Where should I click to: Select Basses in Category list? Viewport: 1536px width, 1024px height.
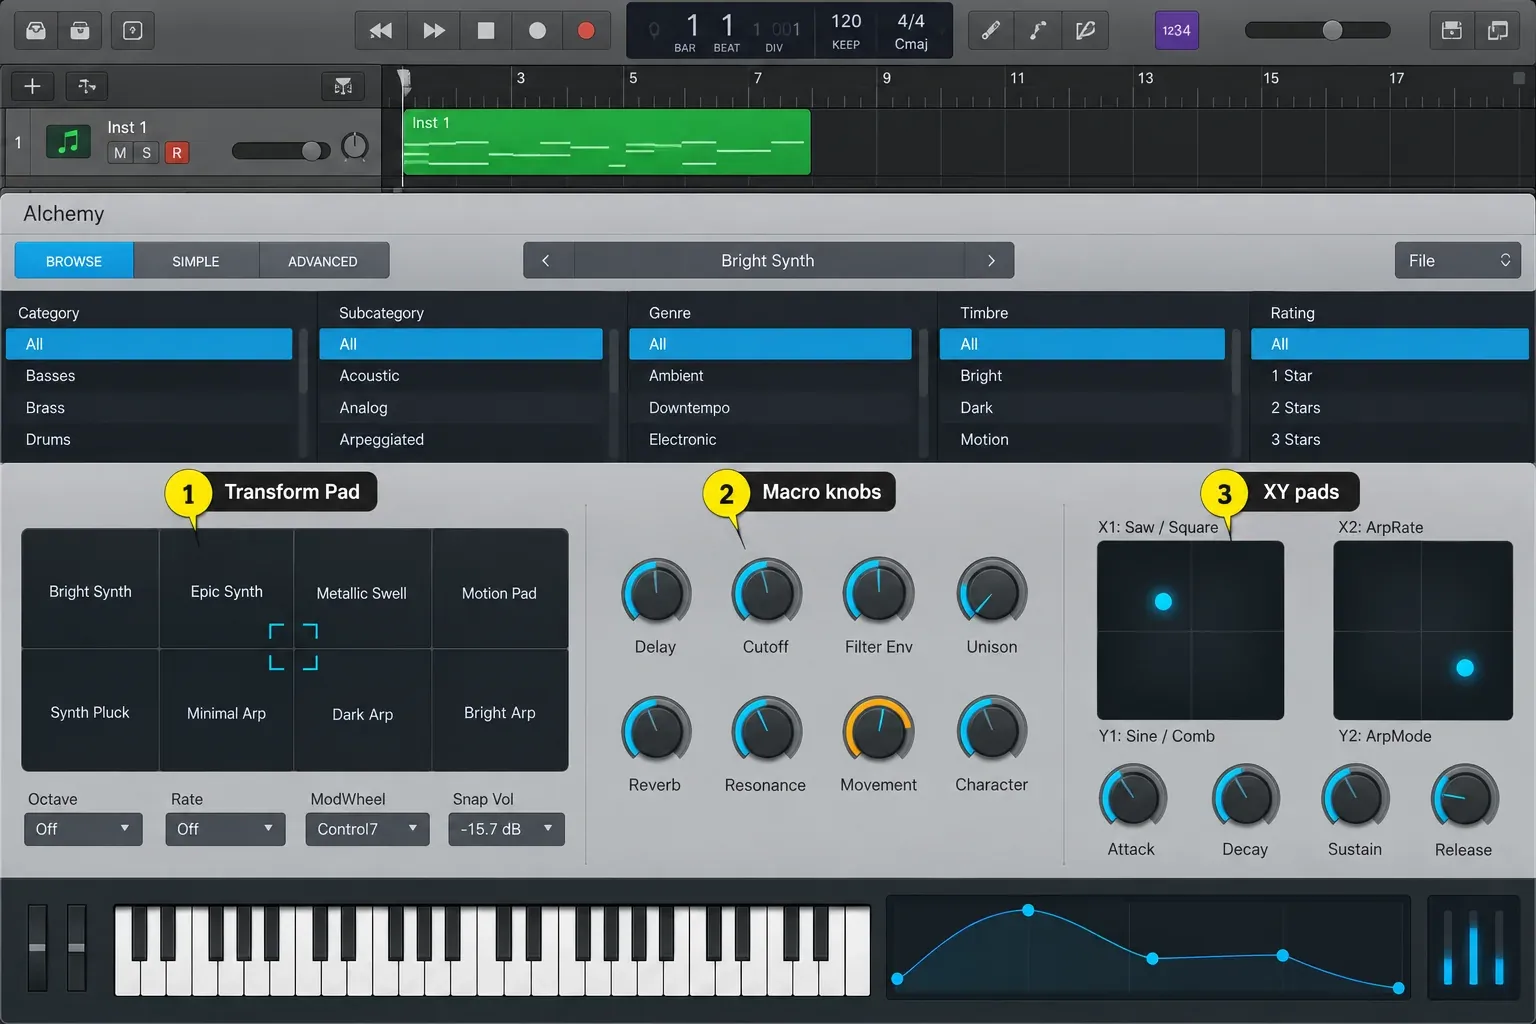pyautogui.click(x=149, y=376)
